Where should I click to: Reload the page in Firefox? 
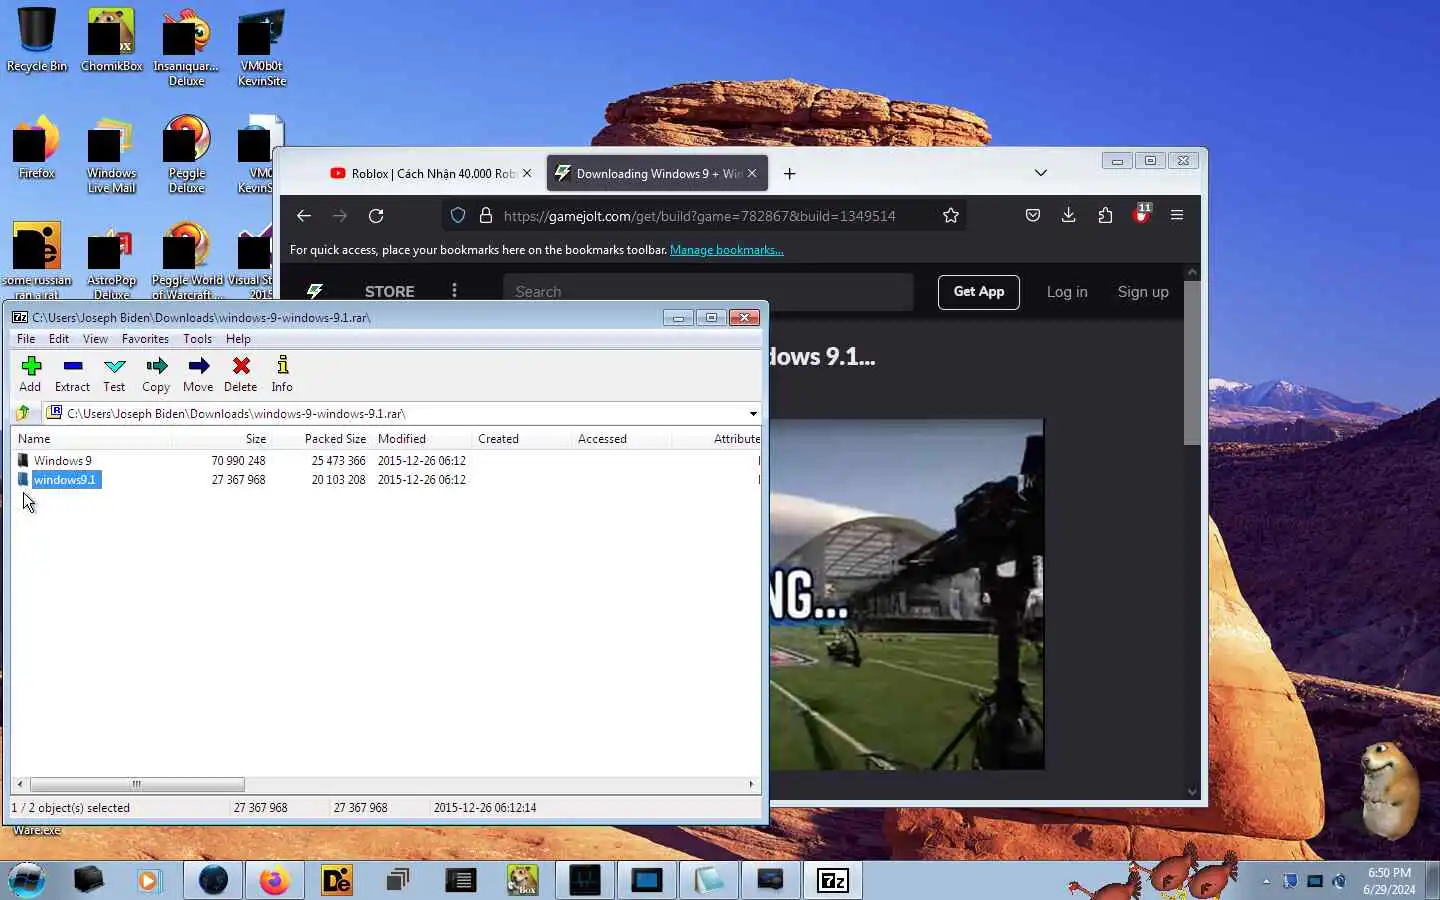click(376, 216)
